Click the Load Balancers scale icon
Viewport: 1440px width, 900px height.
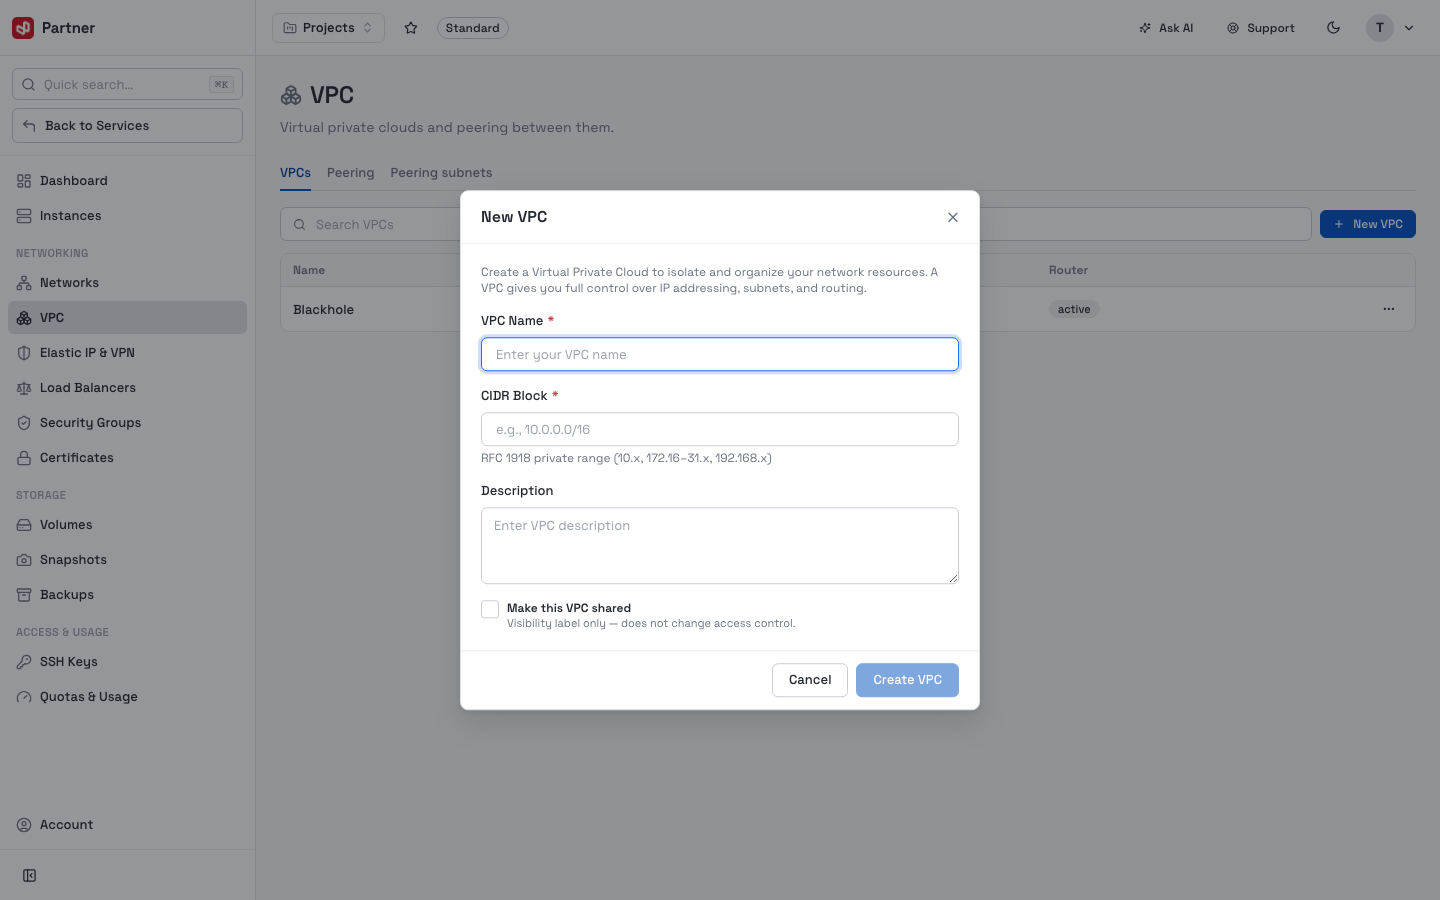[x=24, y=388]
